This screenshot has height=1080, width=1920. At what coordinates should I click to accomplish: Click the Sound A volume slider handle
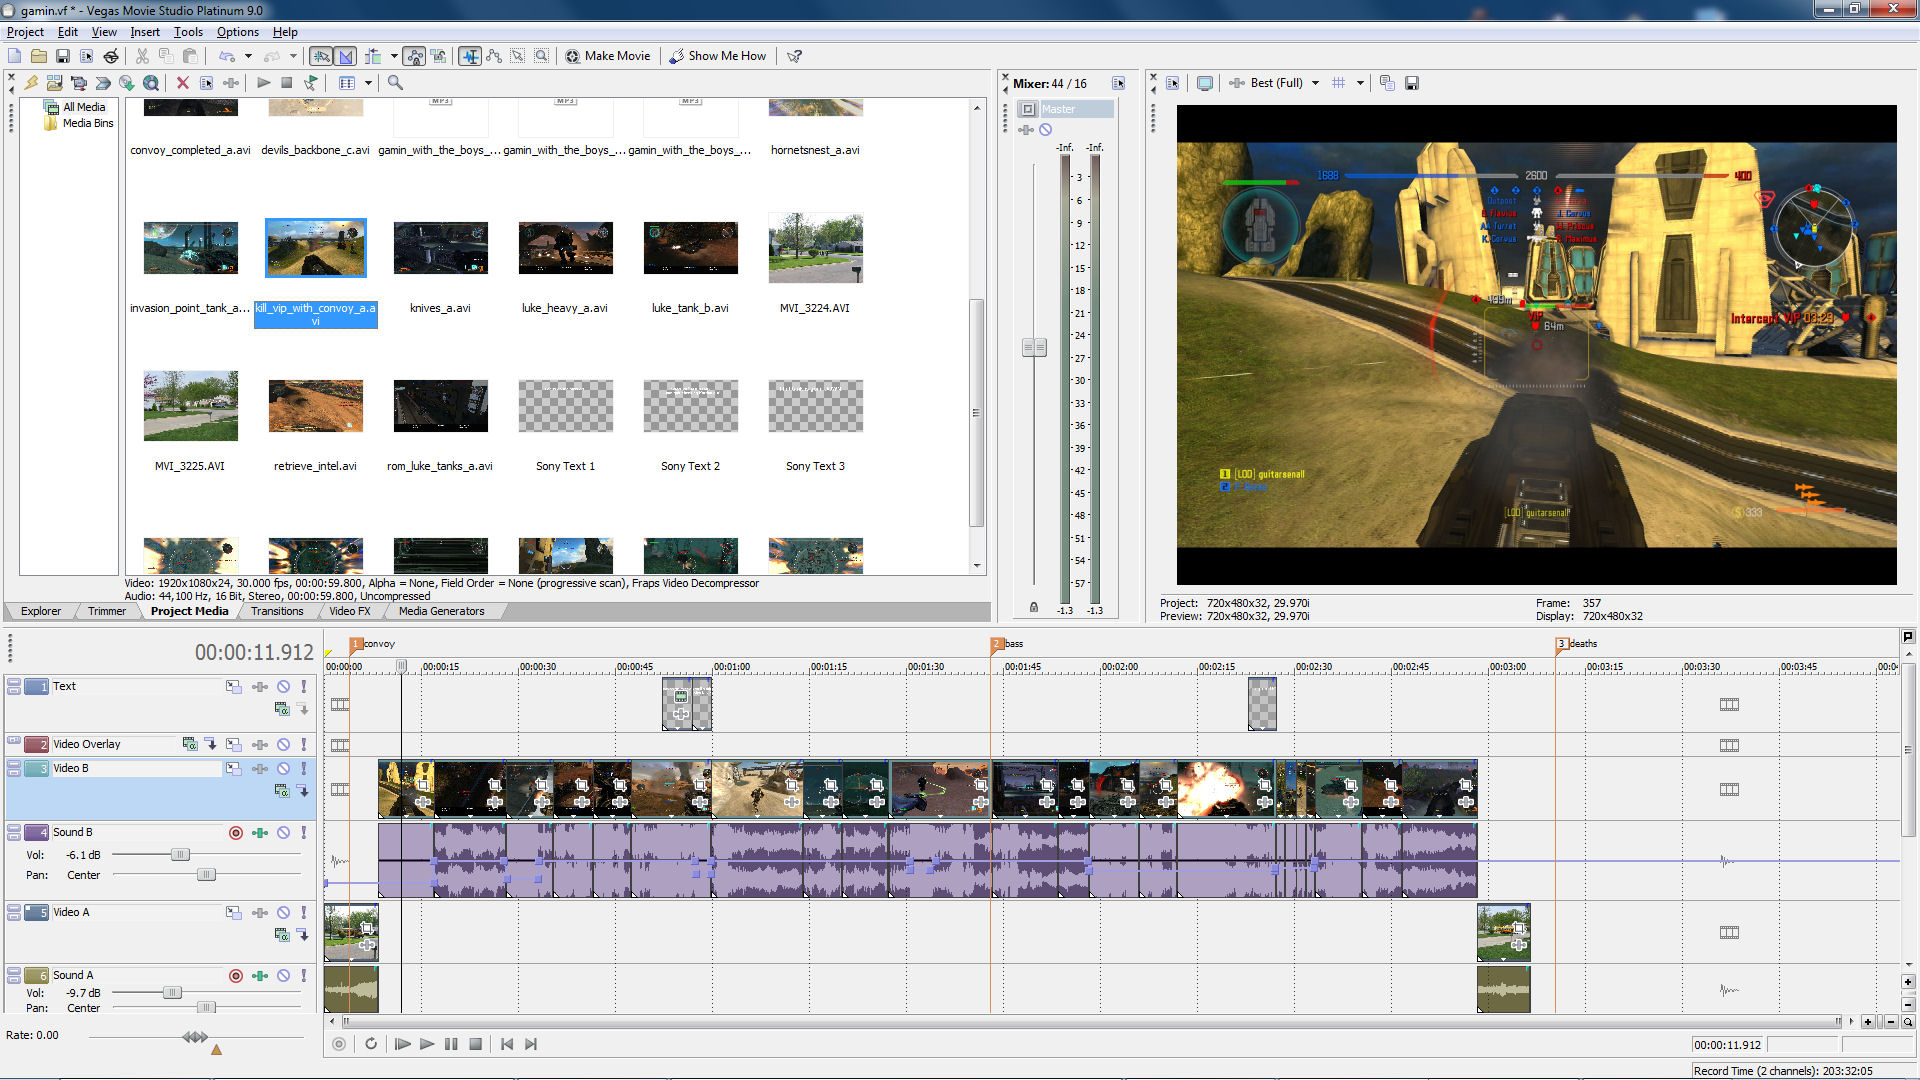tap(172, 993)
